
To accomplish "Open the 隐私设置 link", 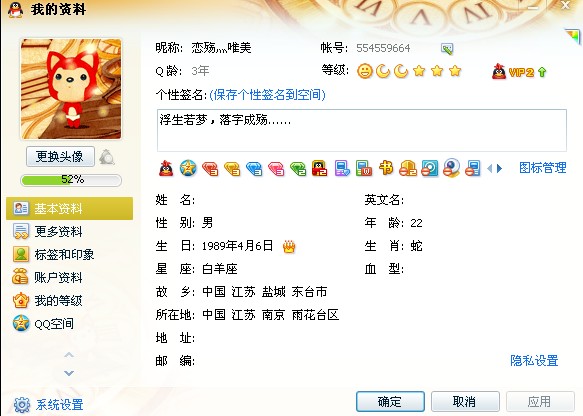I will 534,361.
